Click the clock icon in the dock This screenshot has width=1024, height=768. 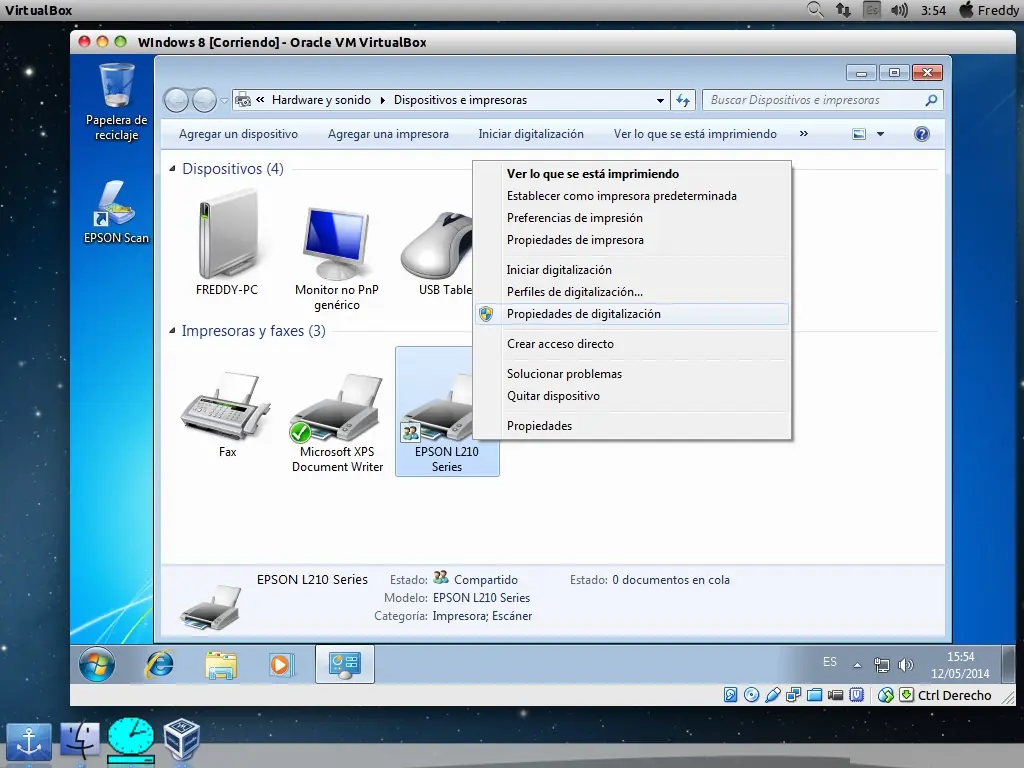tap(131, 740)
